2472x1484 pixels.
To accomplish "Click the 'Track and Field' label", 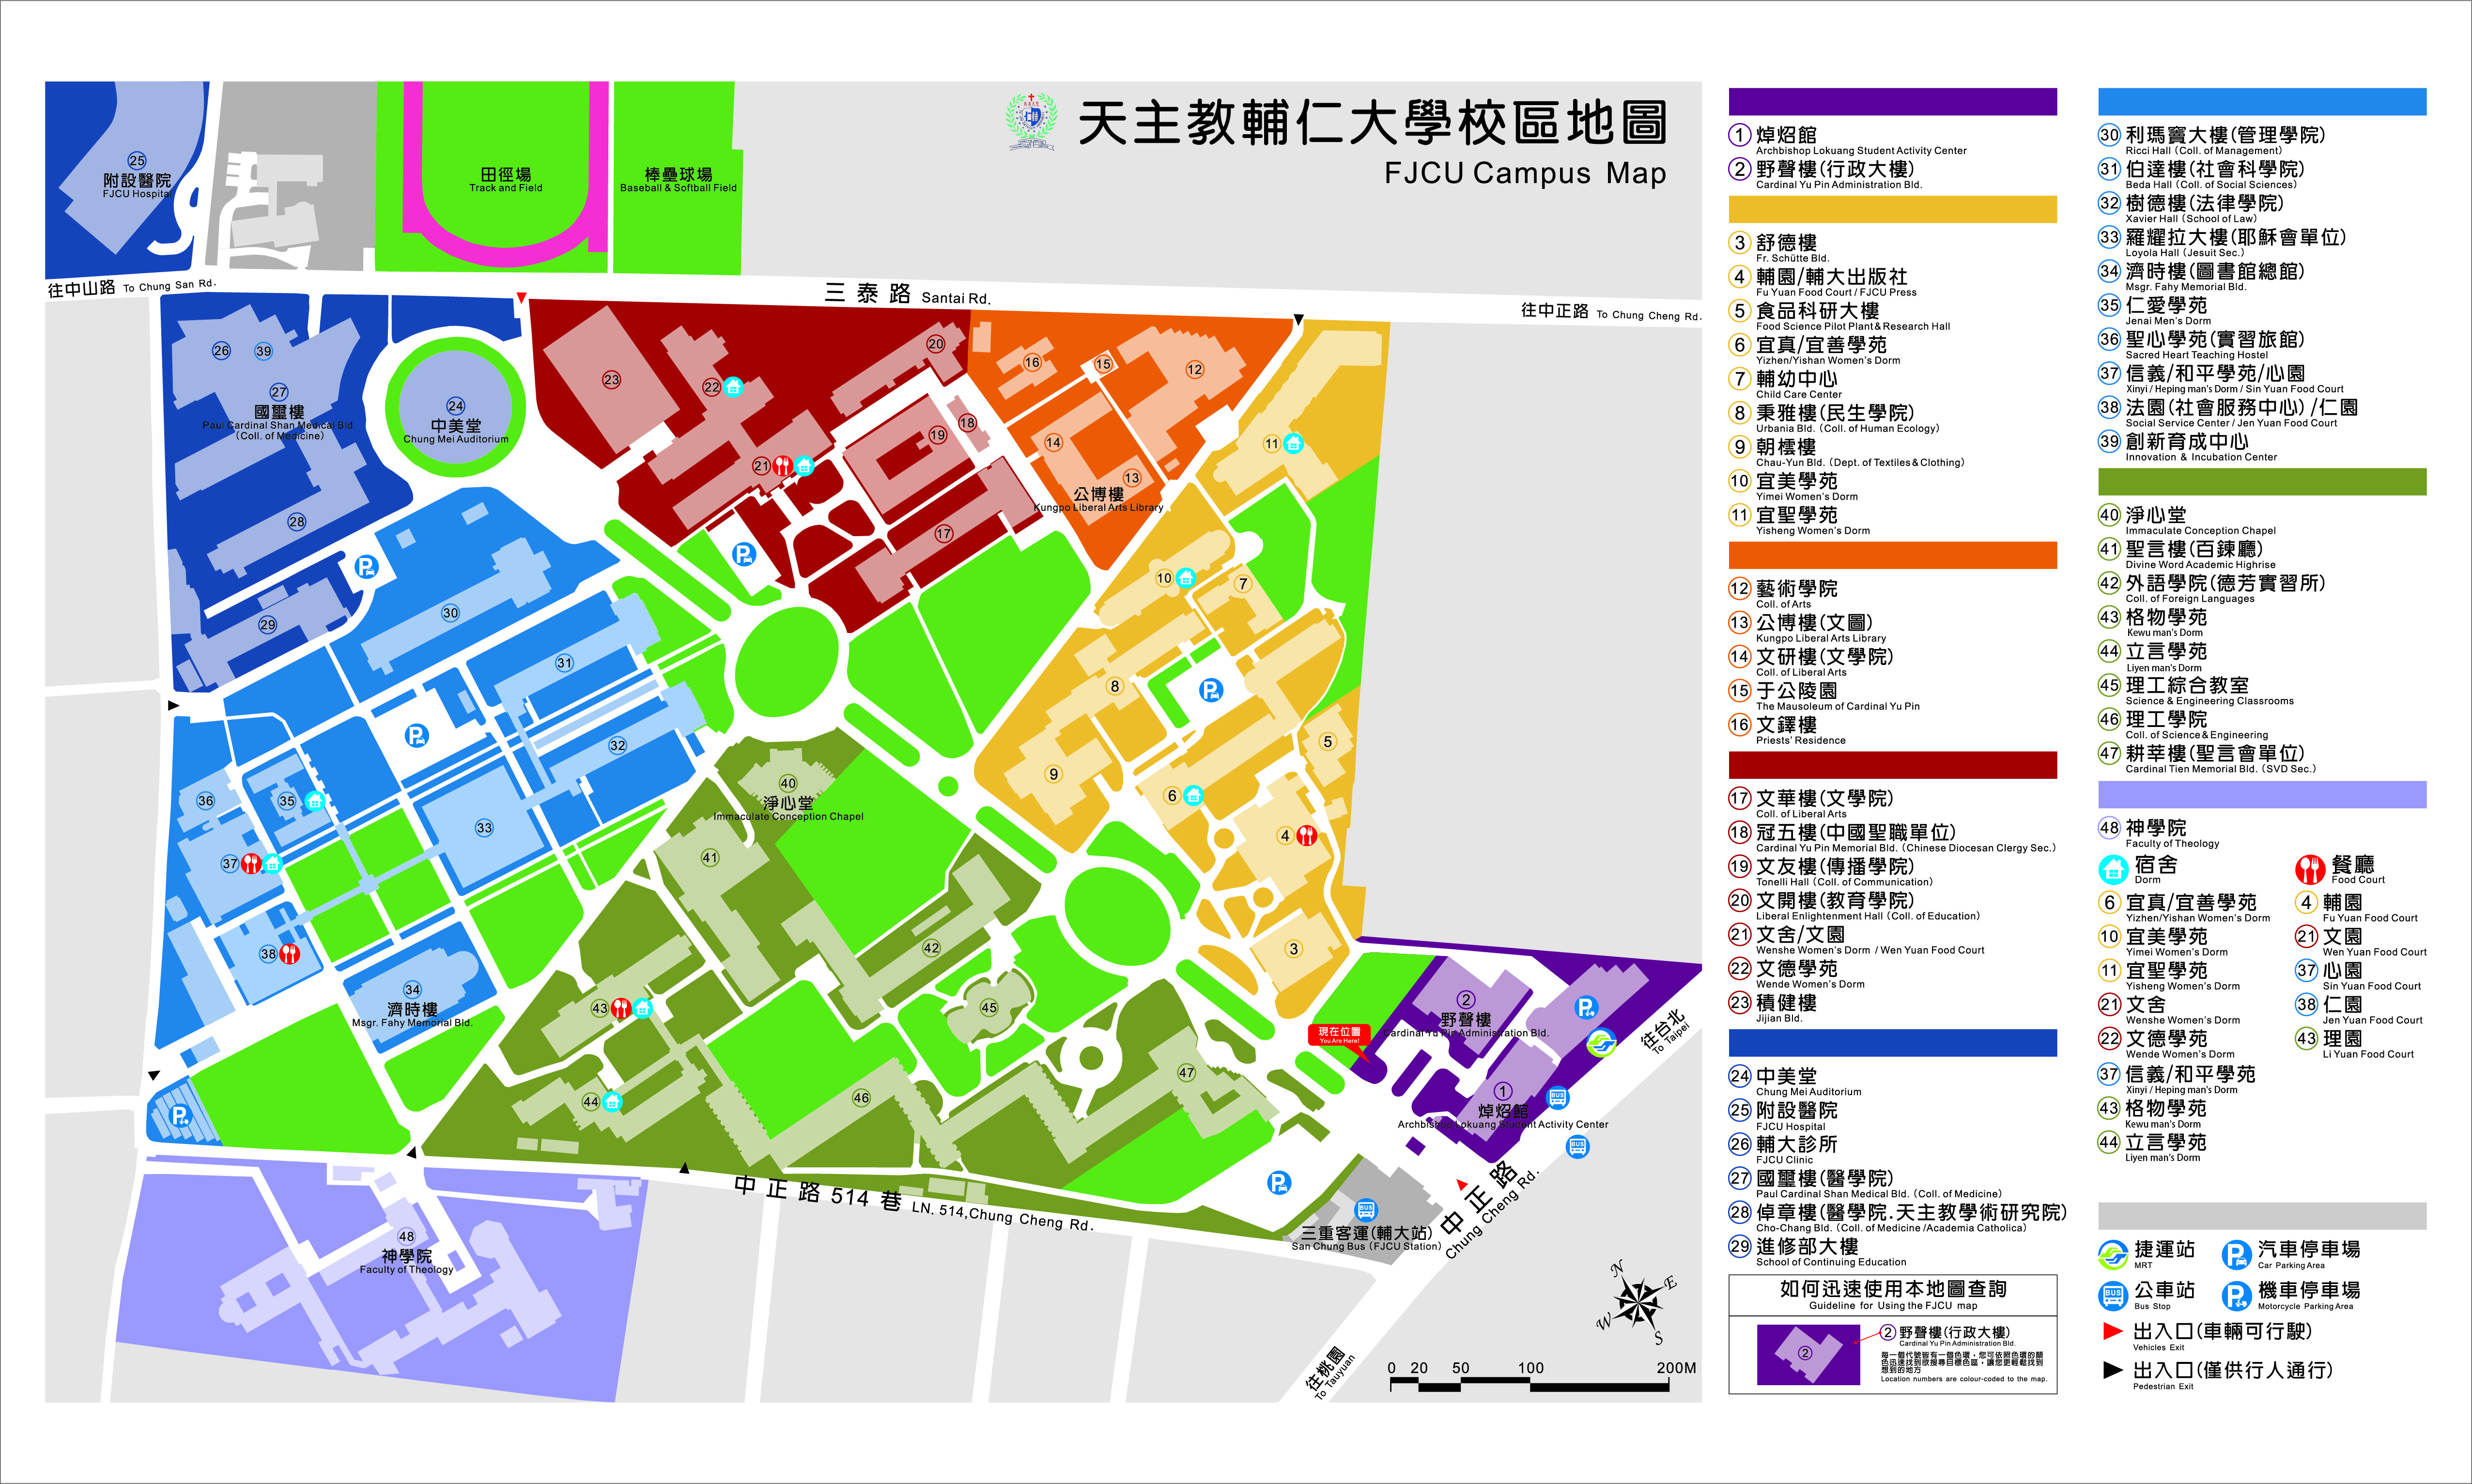I will tap(506, 188).
